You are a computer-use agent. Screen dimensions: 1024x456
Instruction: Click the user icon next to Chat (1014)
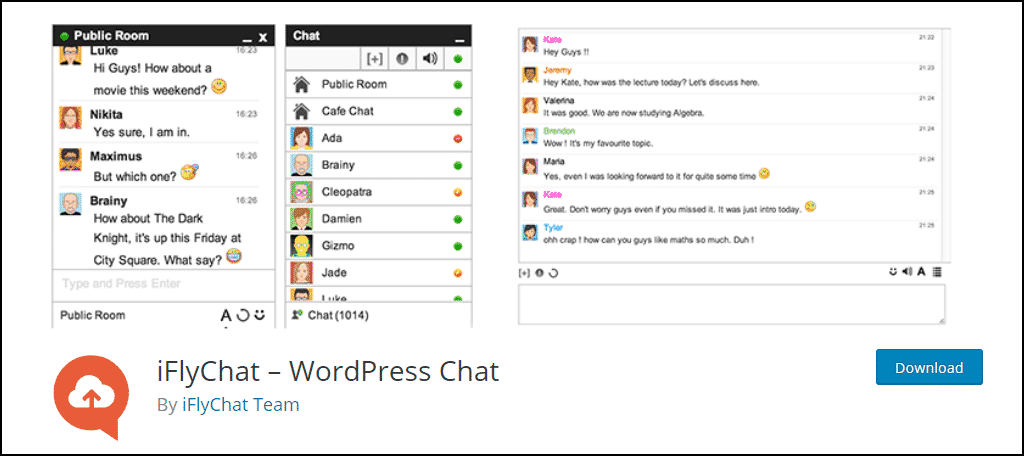298,314
